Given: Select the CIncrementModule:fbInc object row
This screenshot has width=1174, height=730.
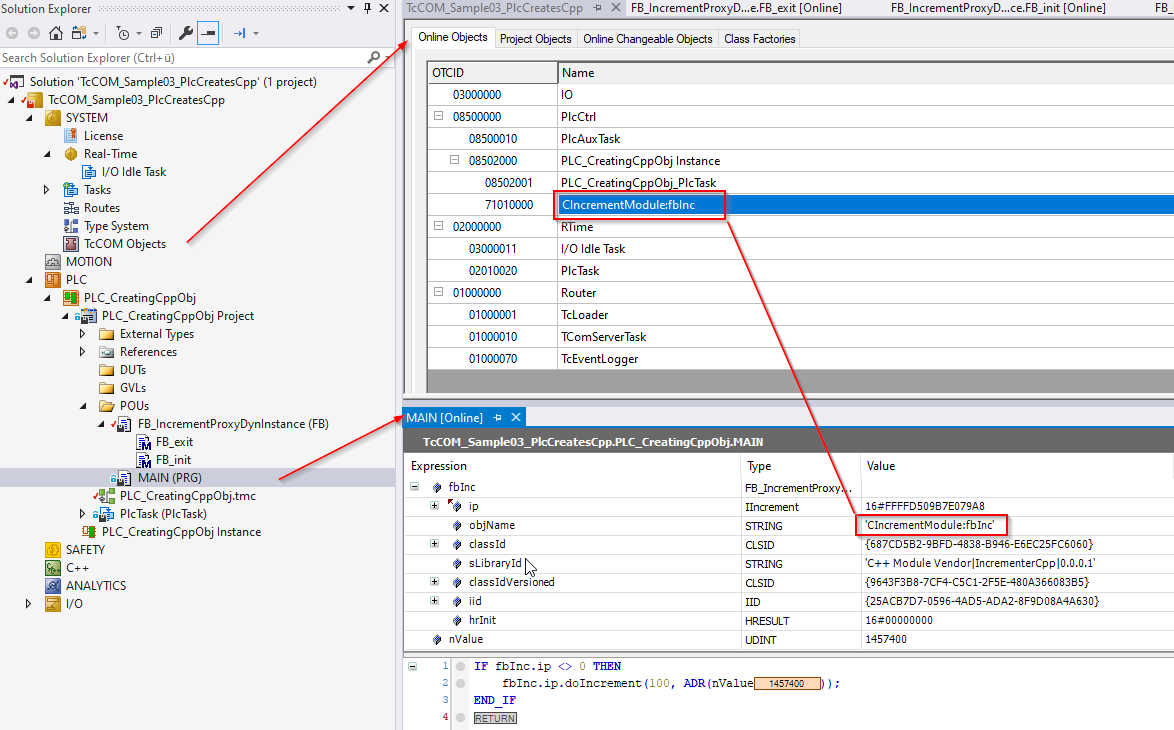Looking at the screenshot, I should (801, 204).
